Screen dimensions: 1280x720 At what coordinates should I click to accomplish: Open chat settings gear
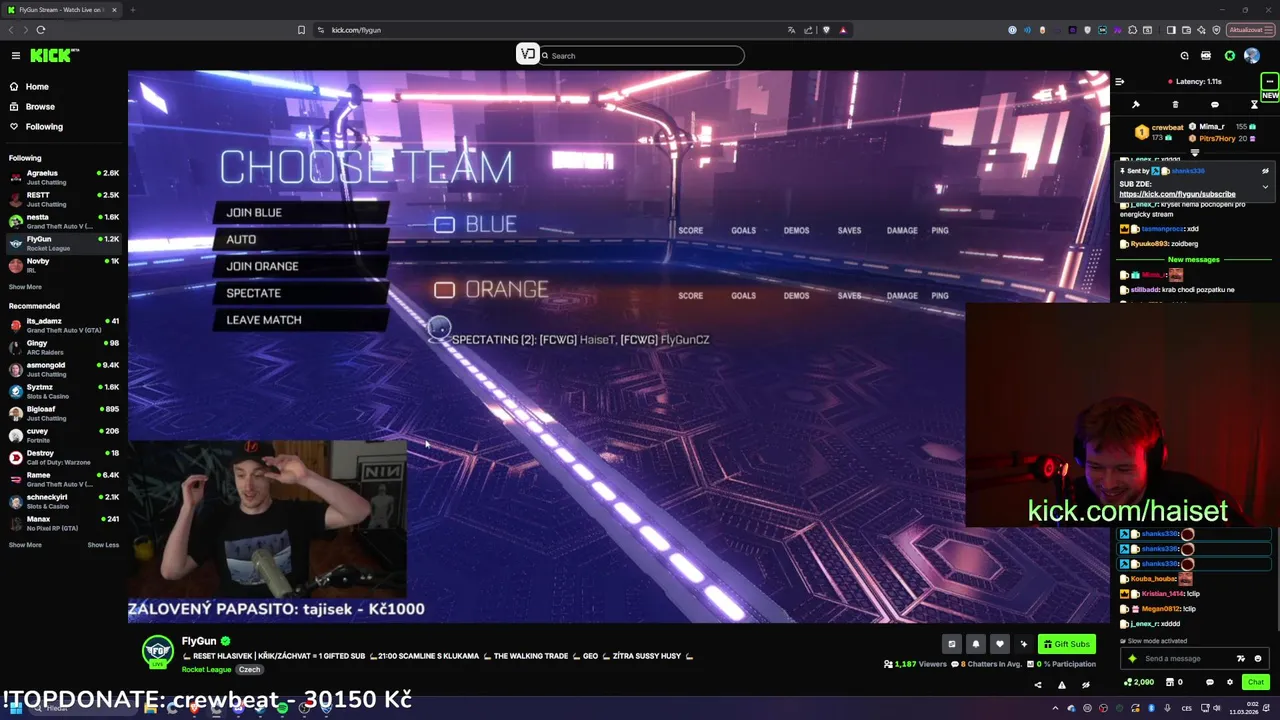(x=1230, y=682)
